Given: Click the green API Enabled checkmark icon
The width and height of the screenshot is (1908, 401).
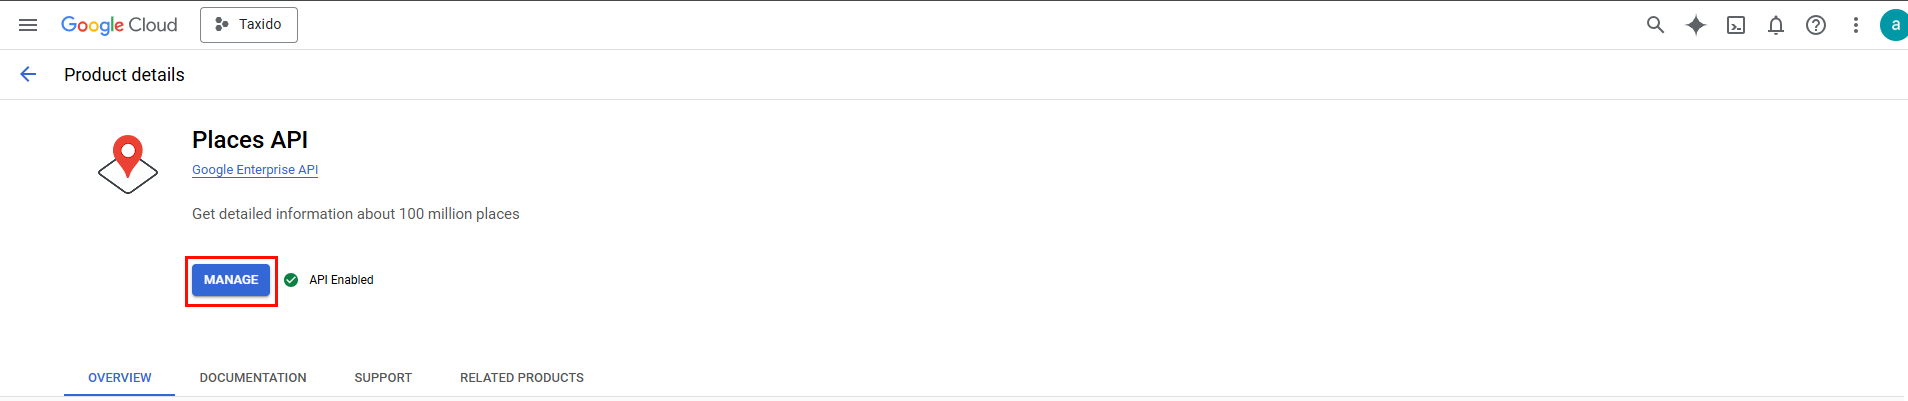Looking at the screenshot, I should coord(291,280).
